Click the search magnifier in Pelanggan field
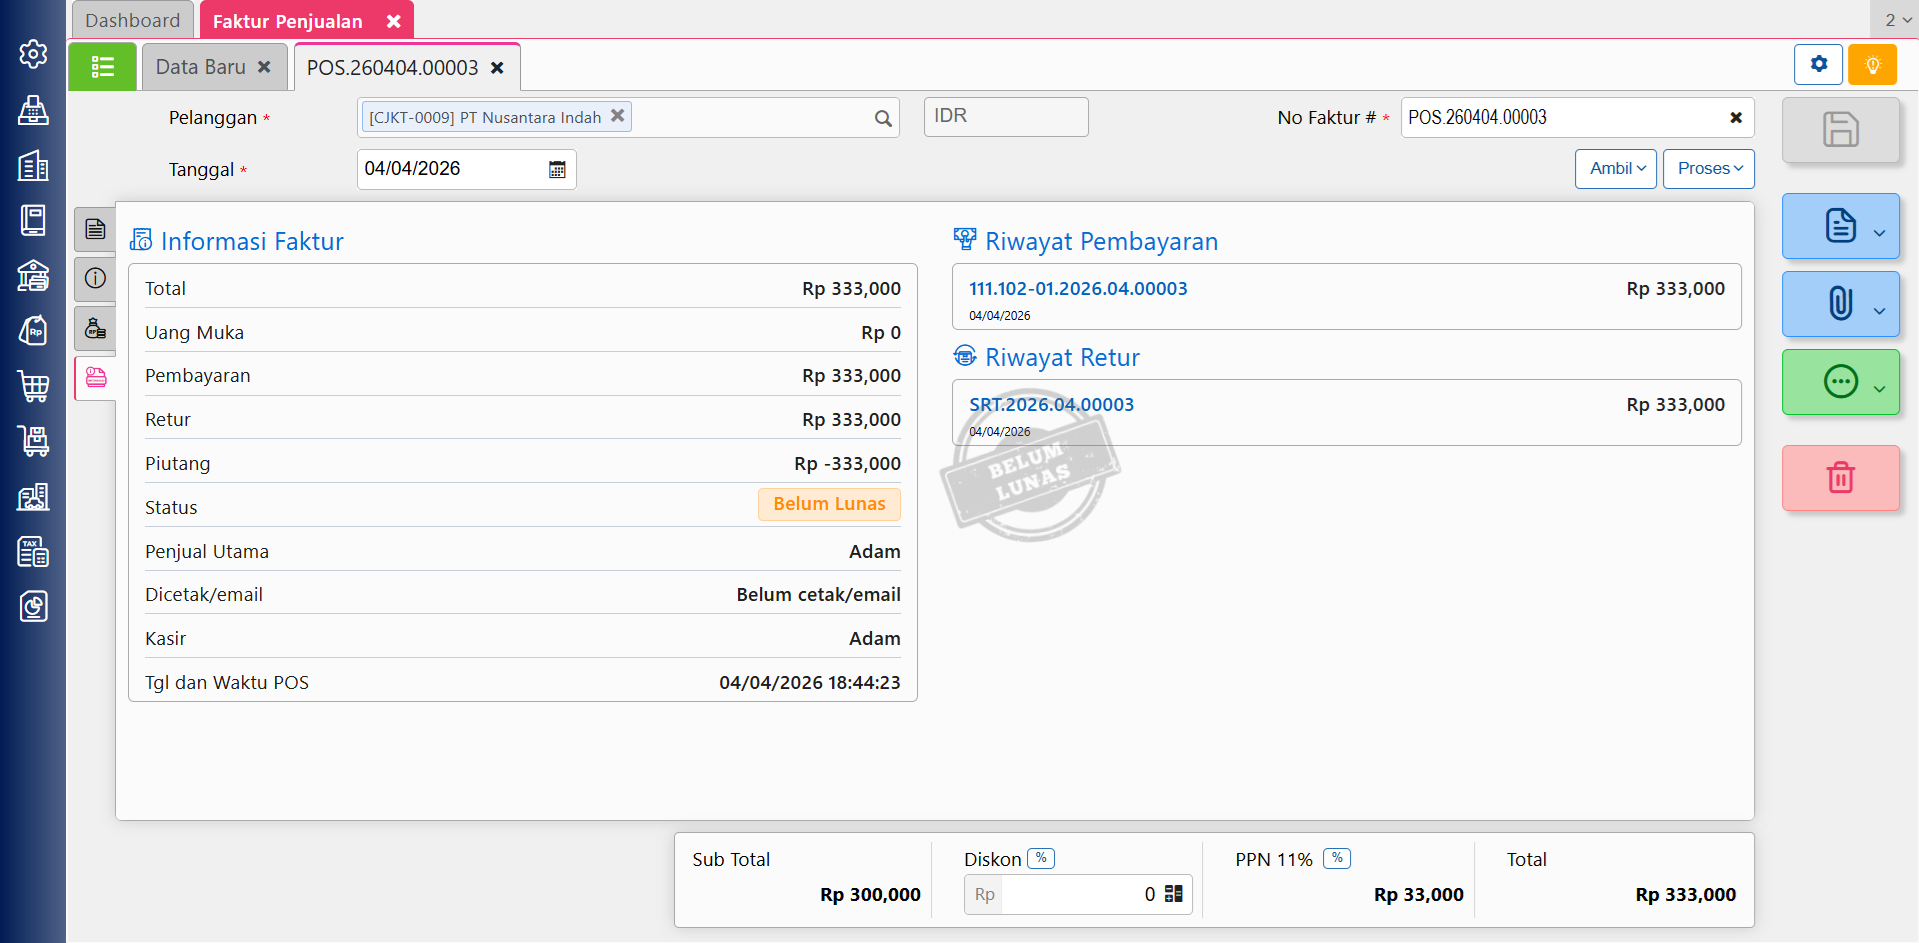 click(883, 119)
